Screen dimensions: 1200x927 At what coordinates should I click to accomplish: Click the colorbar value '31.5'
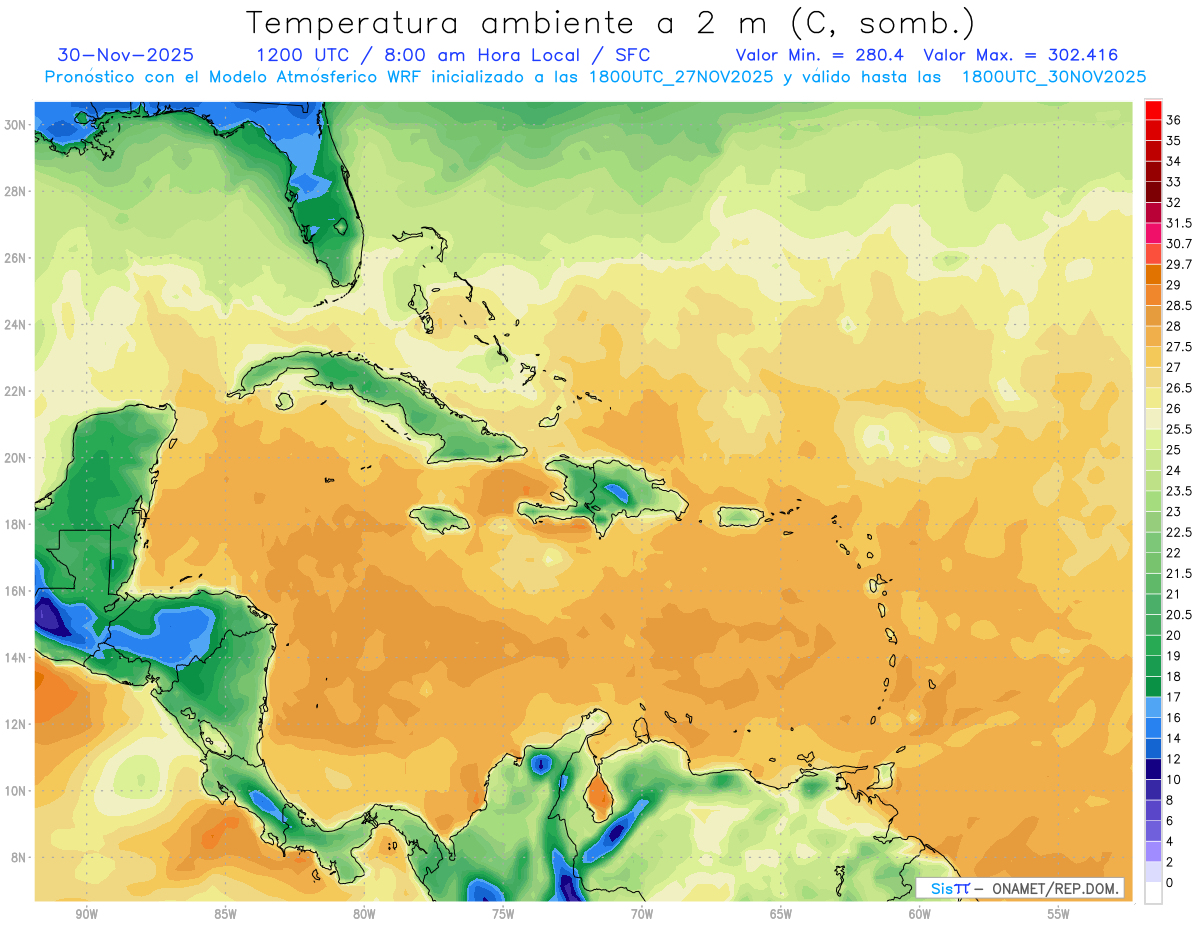point(1179,223)
